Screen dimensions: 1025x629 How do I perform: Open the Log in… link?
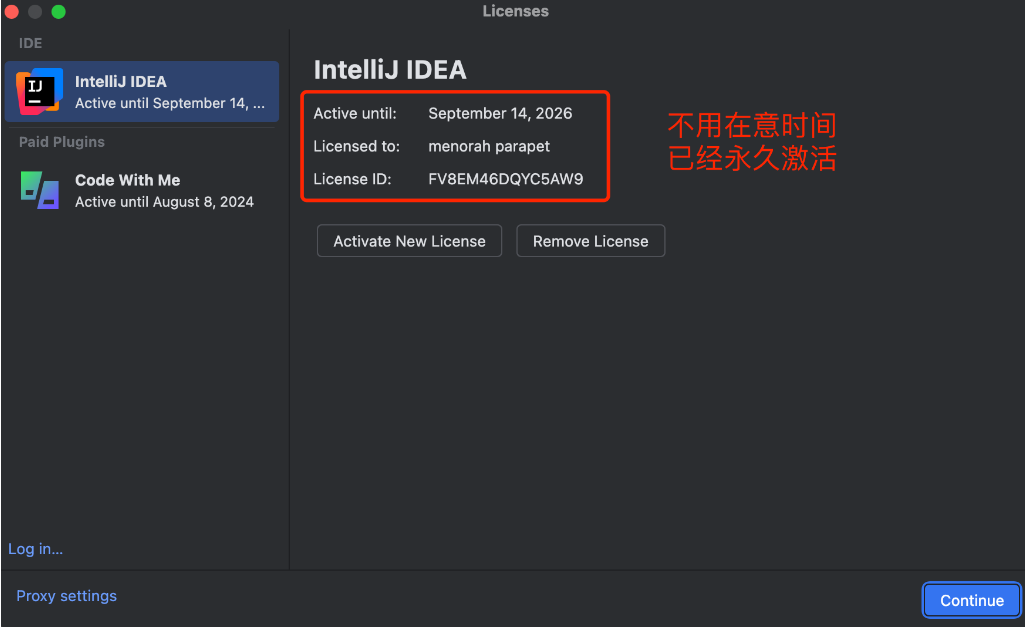coord(35,549)
